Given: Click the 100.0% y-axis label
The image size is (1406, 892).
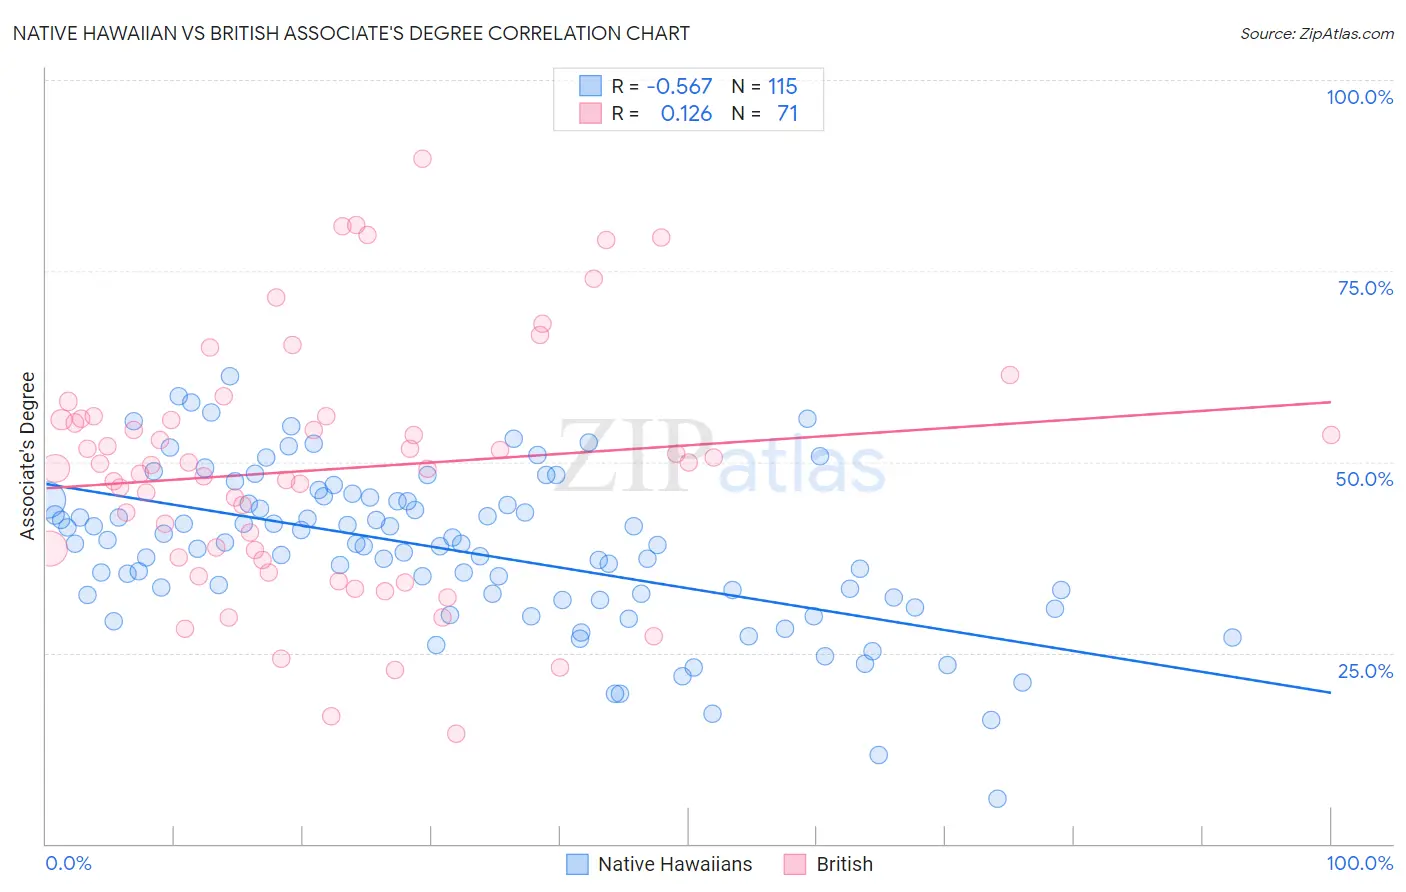Looking at the screenshot, I should [1359, 97].
